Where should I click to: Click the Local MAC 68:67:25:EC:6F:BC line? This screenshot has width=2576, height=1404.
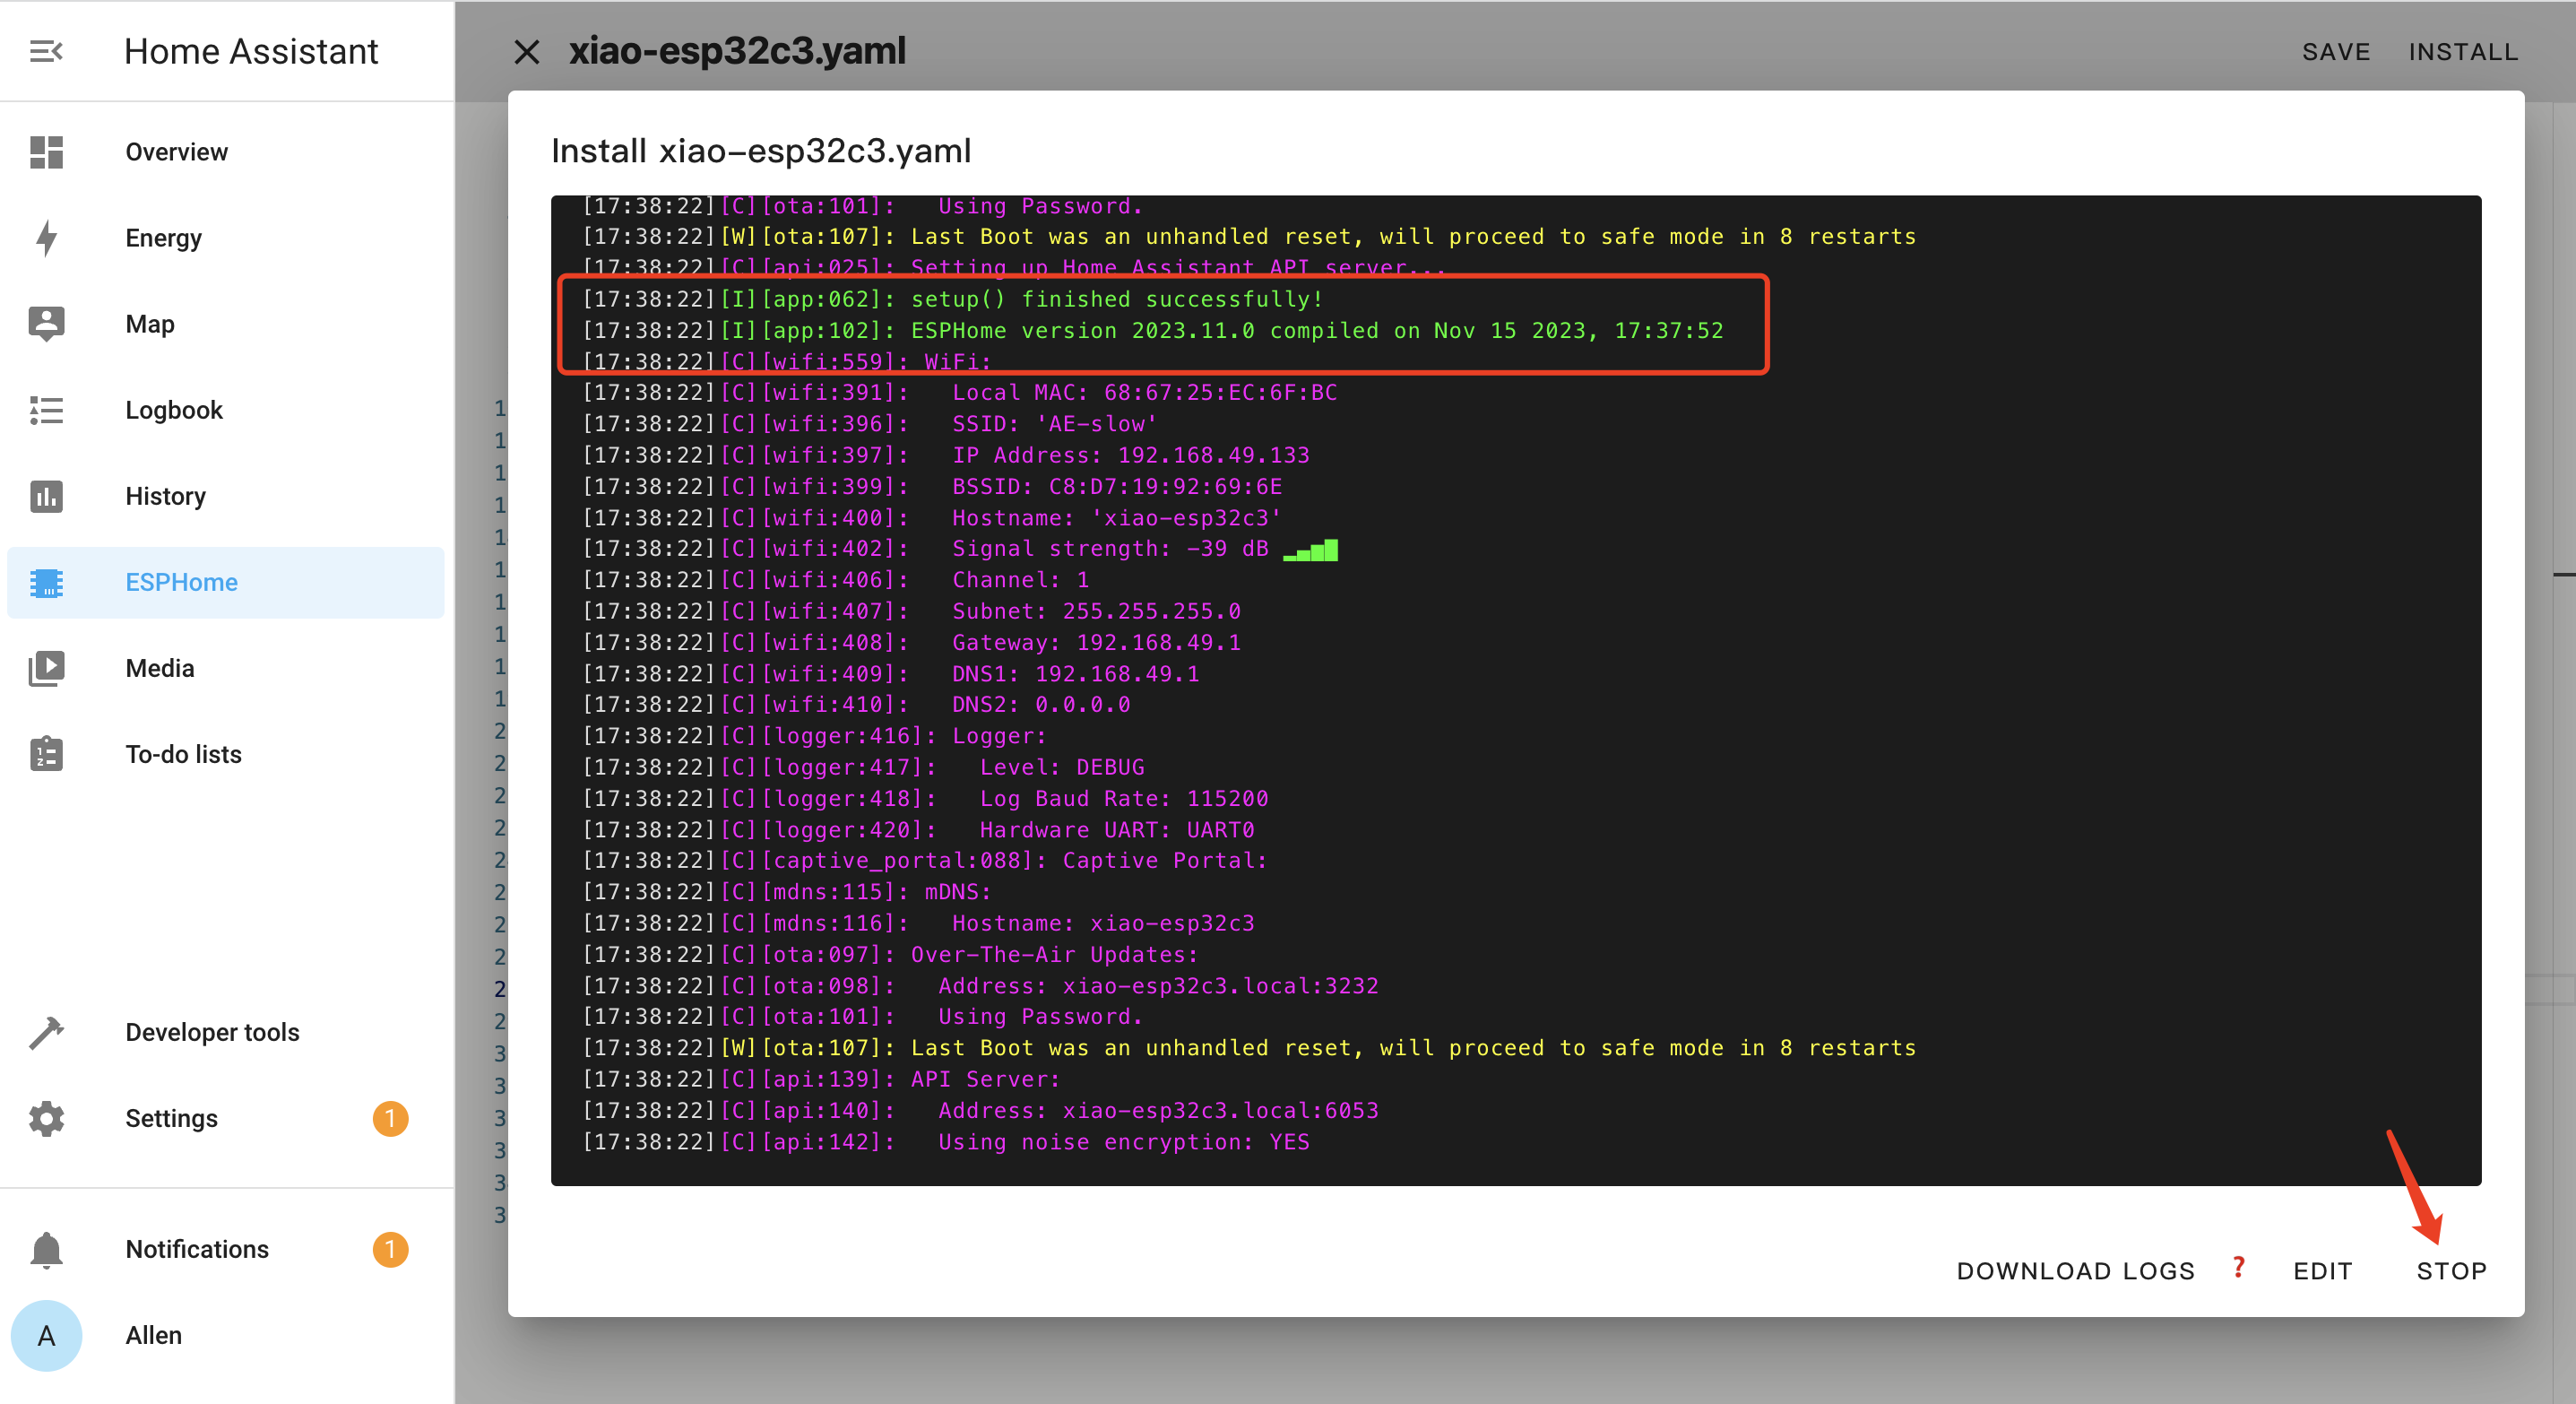point(959,392)
